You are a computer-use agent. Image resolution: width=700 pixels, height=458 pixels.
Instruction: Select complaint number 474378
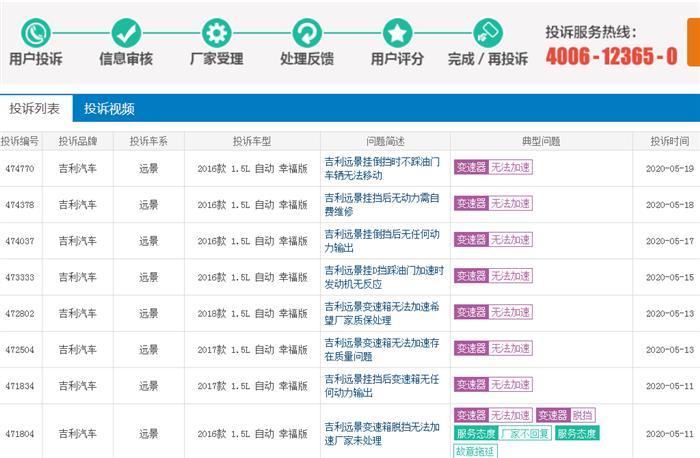pos(20,205)
